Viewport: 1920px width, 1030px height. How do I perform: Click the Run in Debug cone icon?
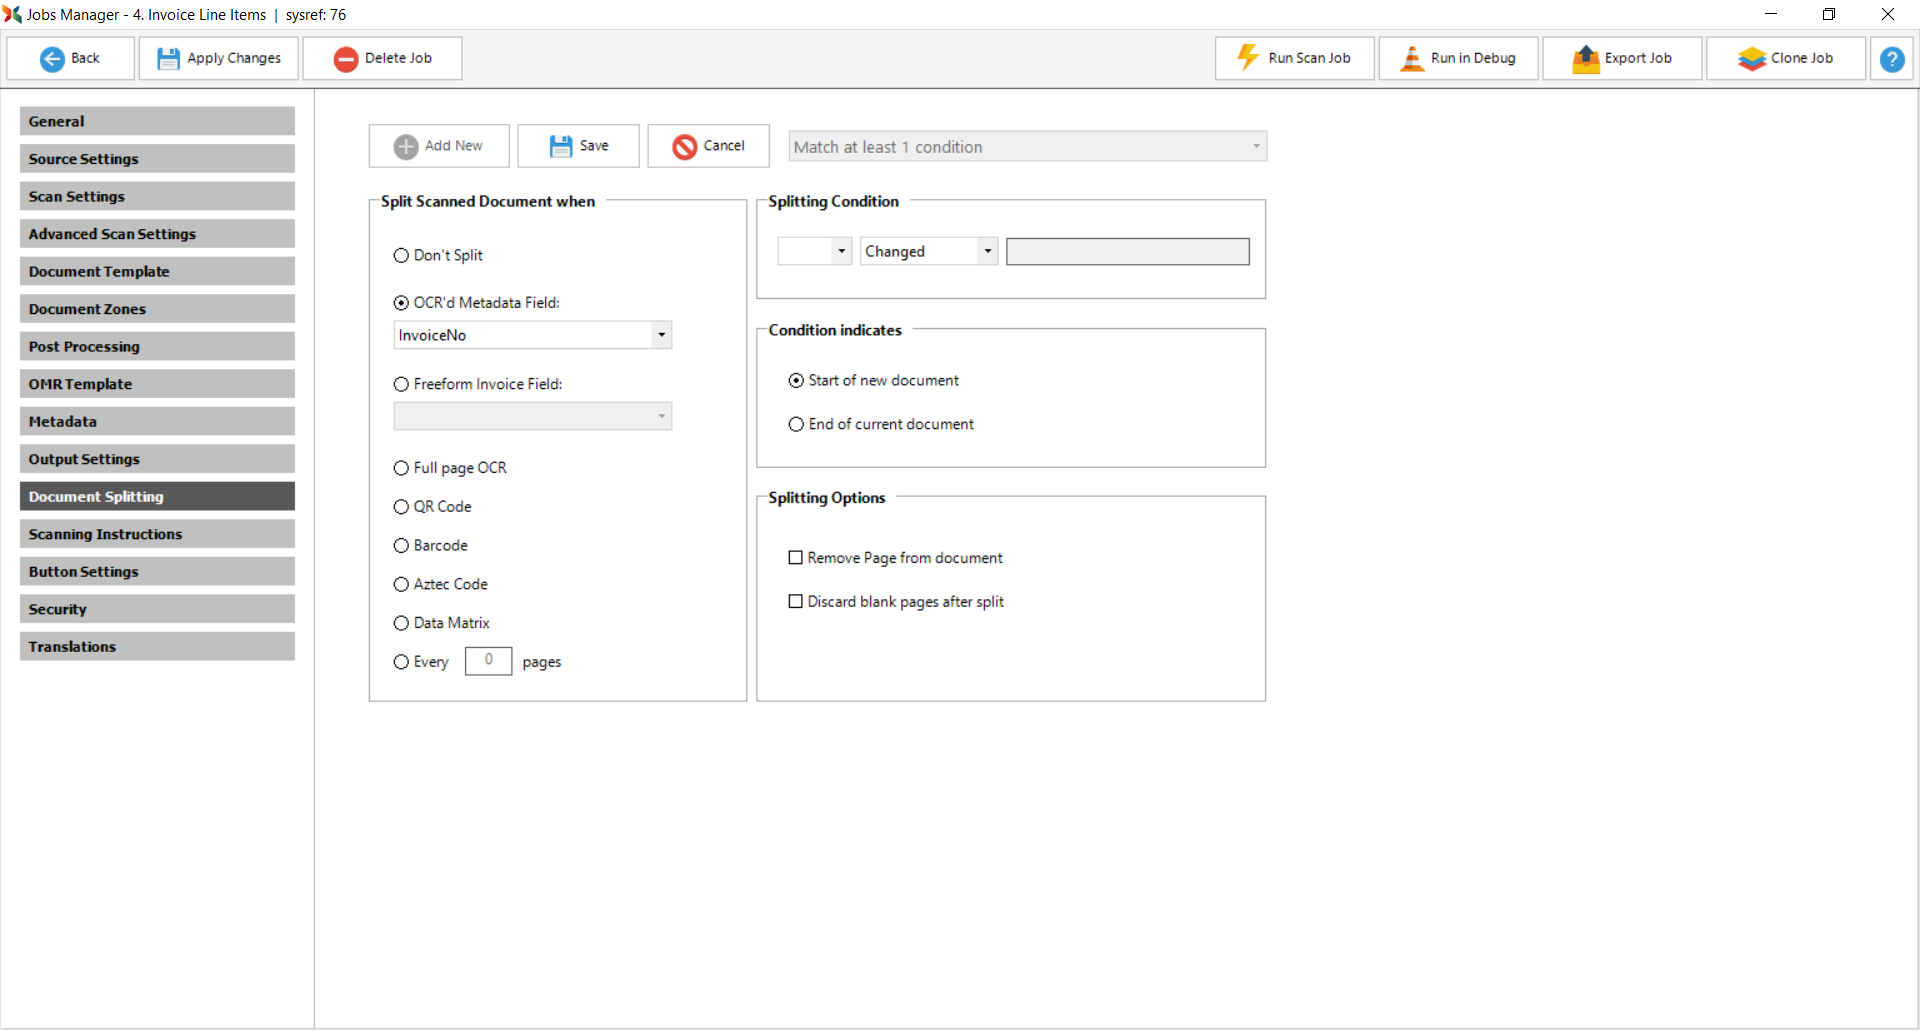tap(1411, 59)
